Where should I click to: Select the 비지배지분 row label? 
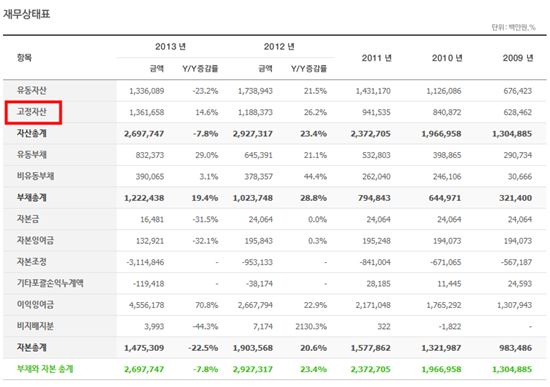[35, 326]
